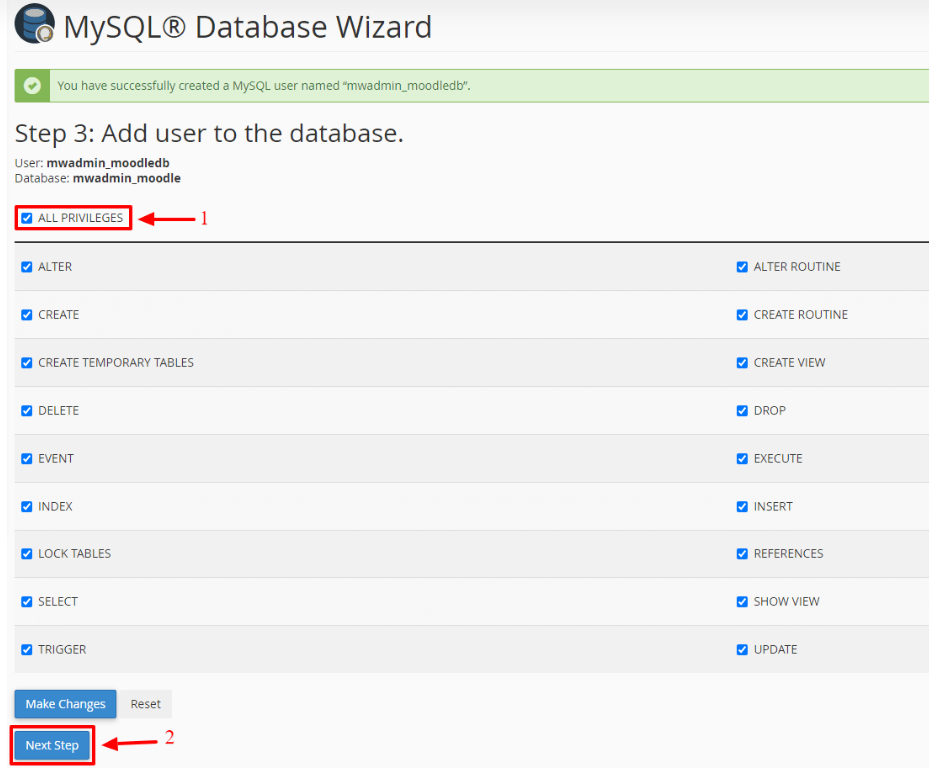The height and width of the screenshot is (769, 929).
Task: Uncheck the UPDATE privilege checkbox
Action: click(x=742, y=650)
